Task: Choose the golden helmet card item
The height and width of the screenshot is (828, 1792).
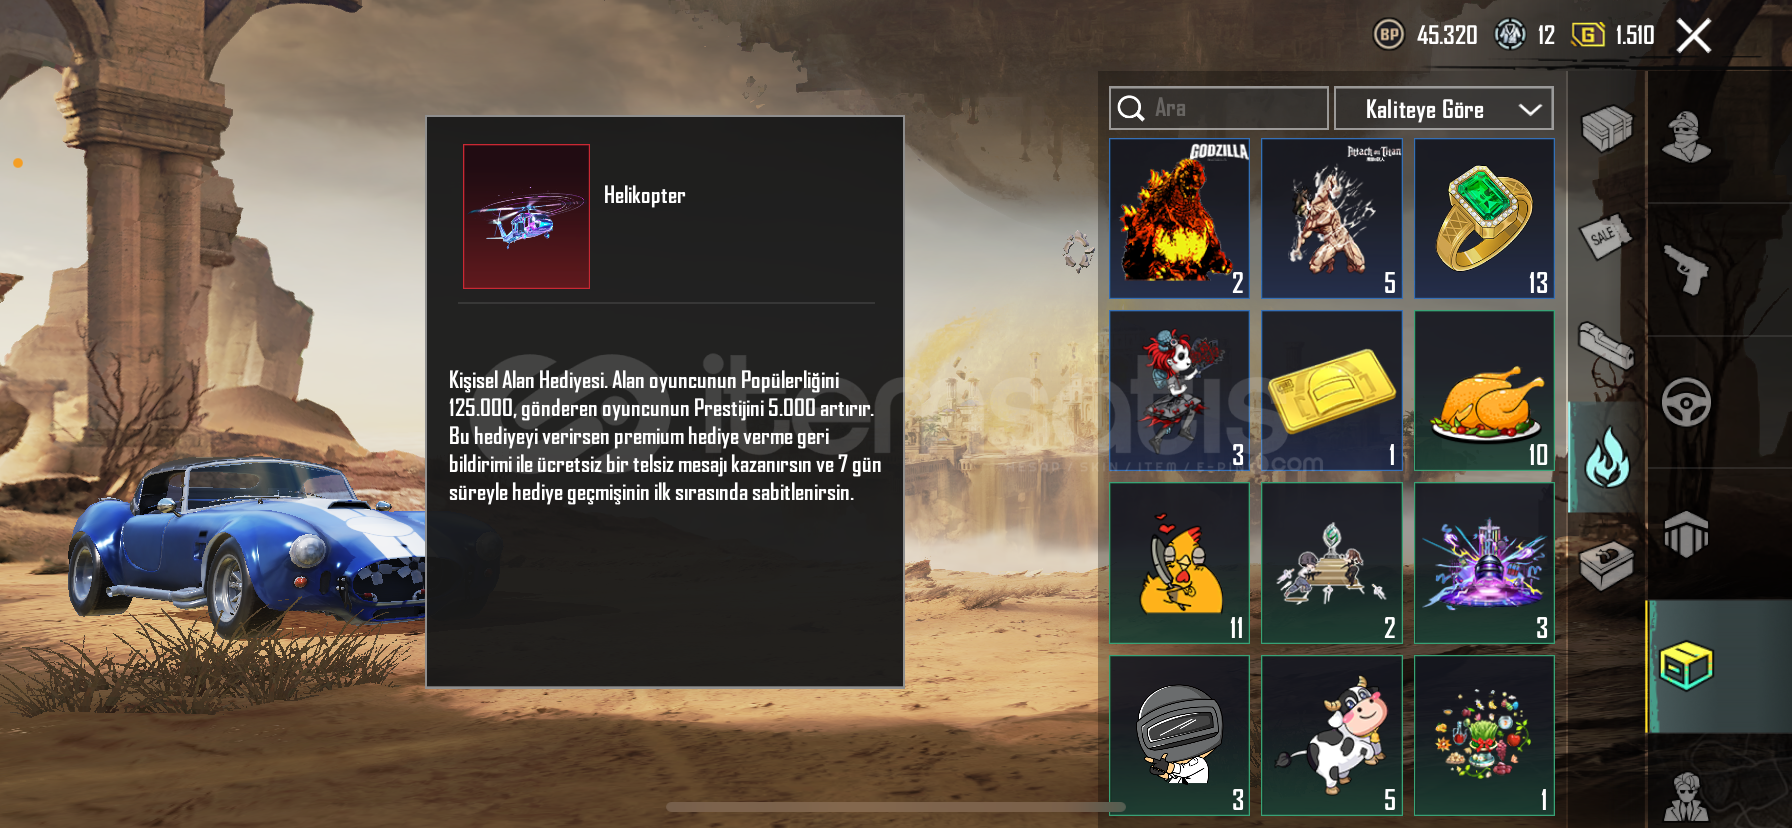Action: [1332, 390]
